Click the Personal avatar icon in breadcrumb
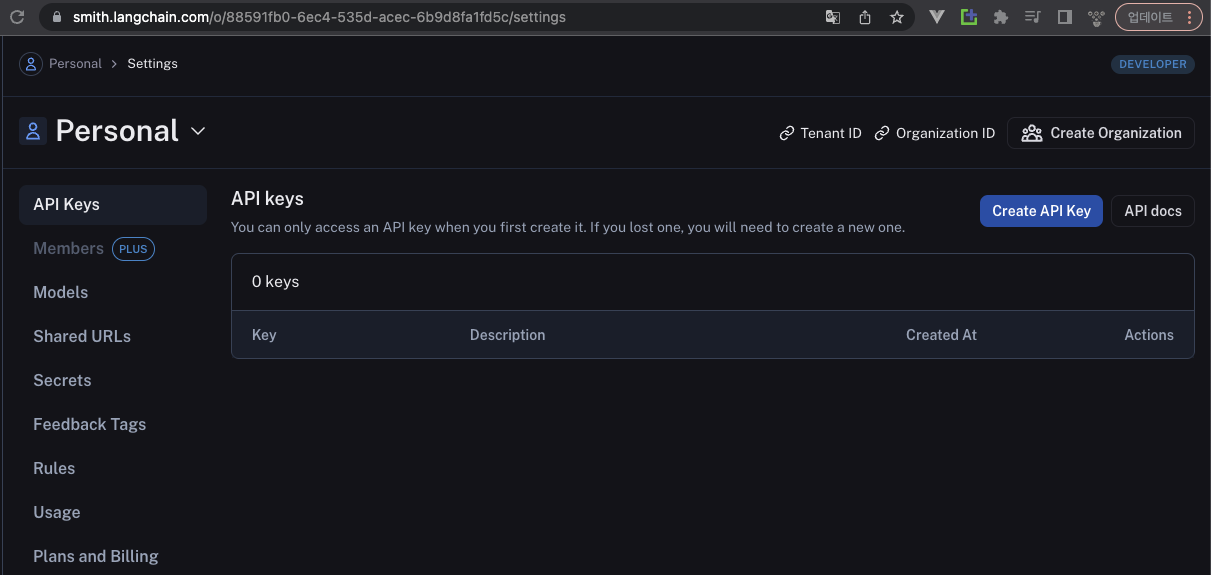 [x=31, y=64]
